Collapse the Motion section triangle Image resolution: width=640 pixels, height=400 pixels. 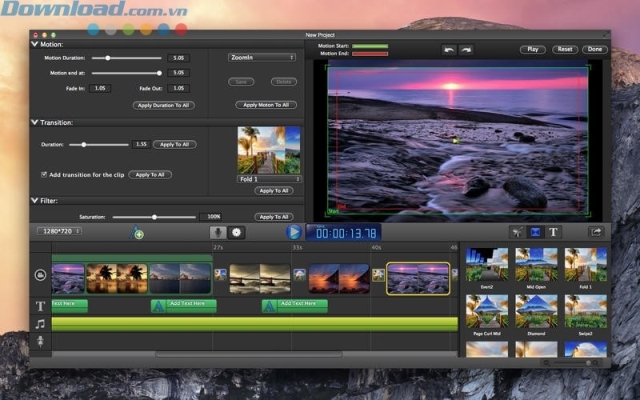[35, 45]
